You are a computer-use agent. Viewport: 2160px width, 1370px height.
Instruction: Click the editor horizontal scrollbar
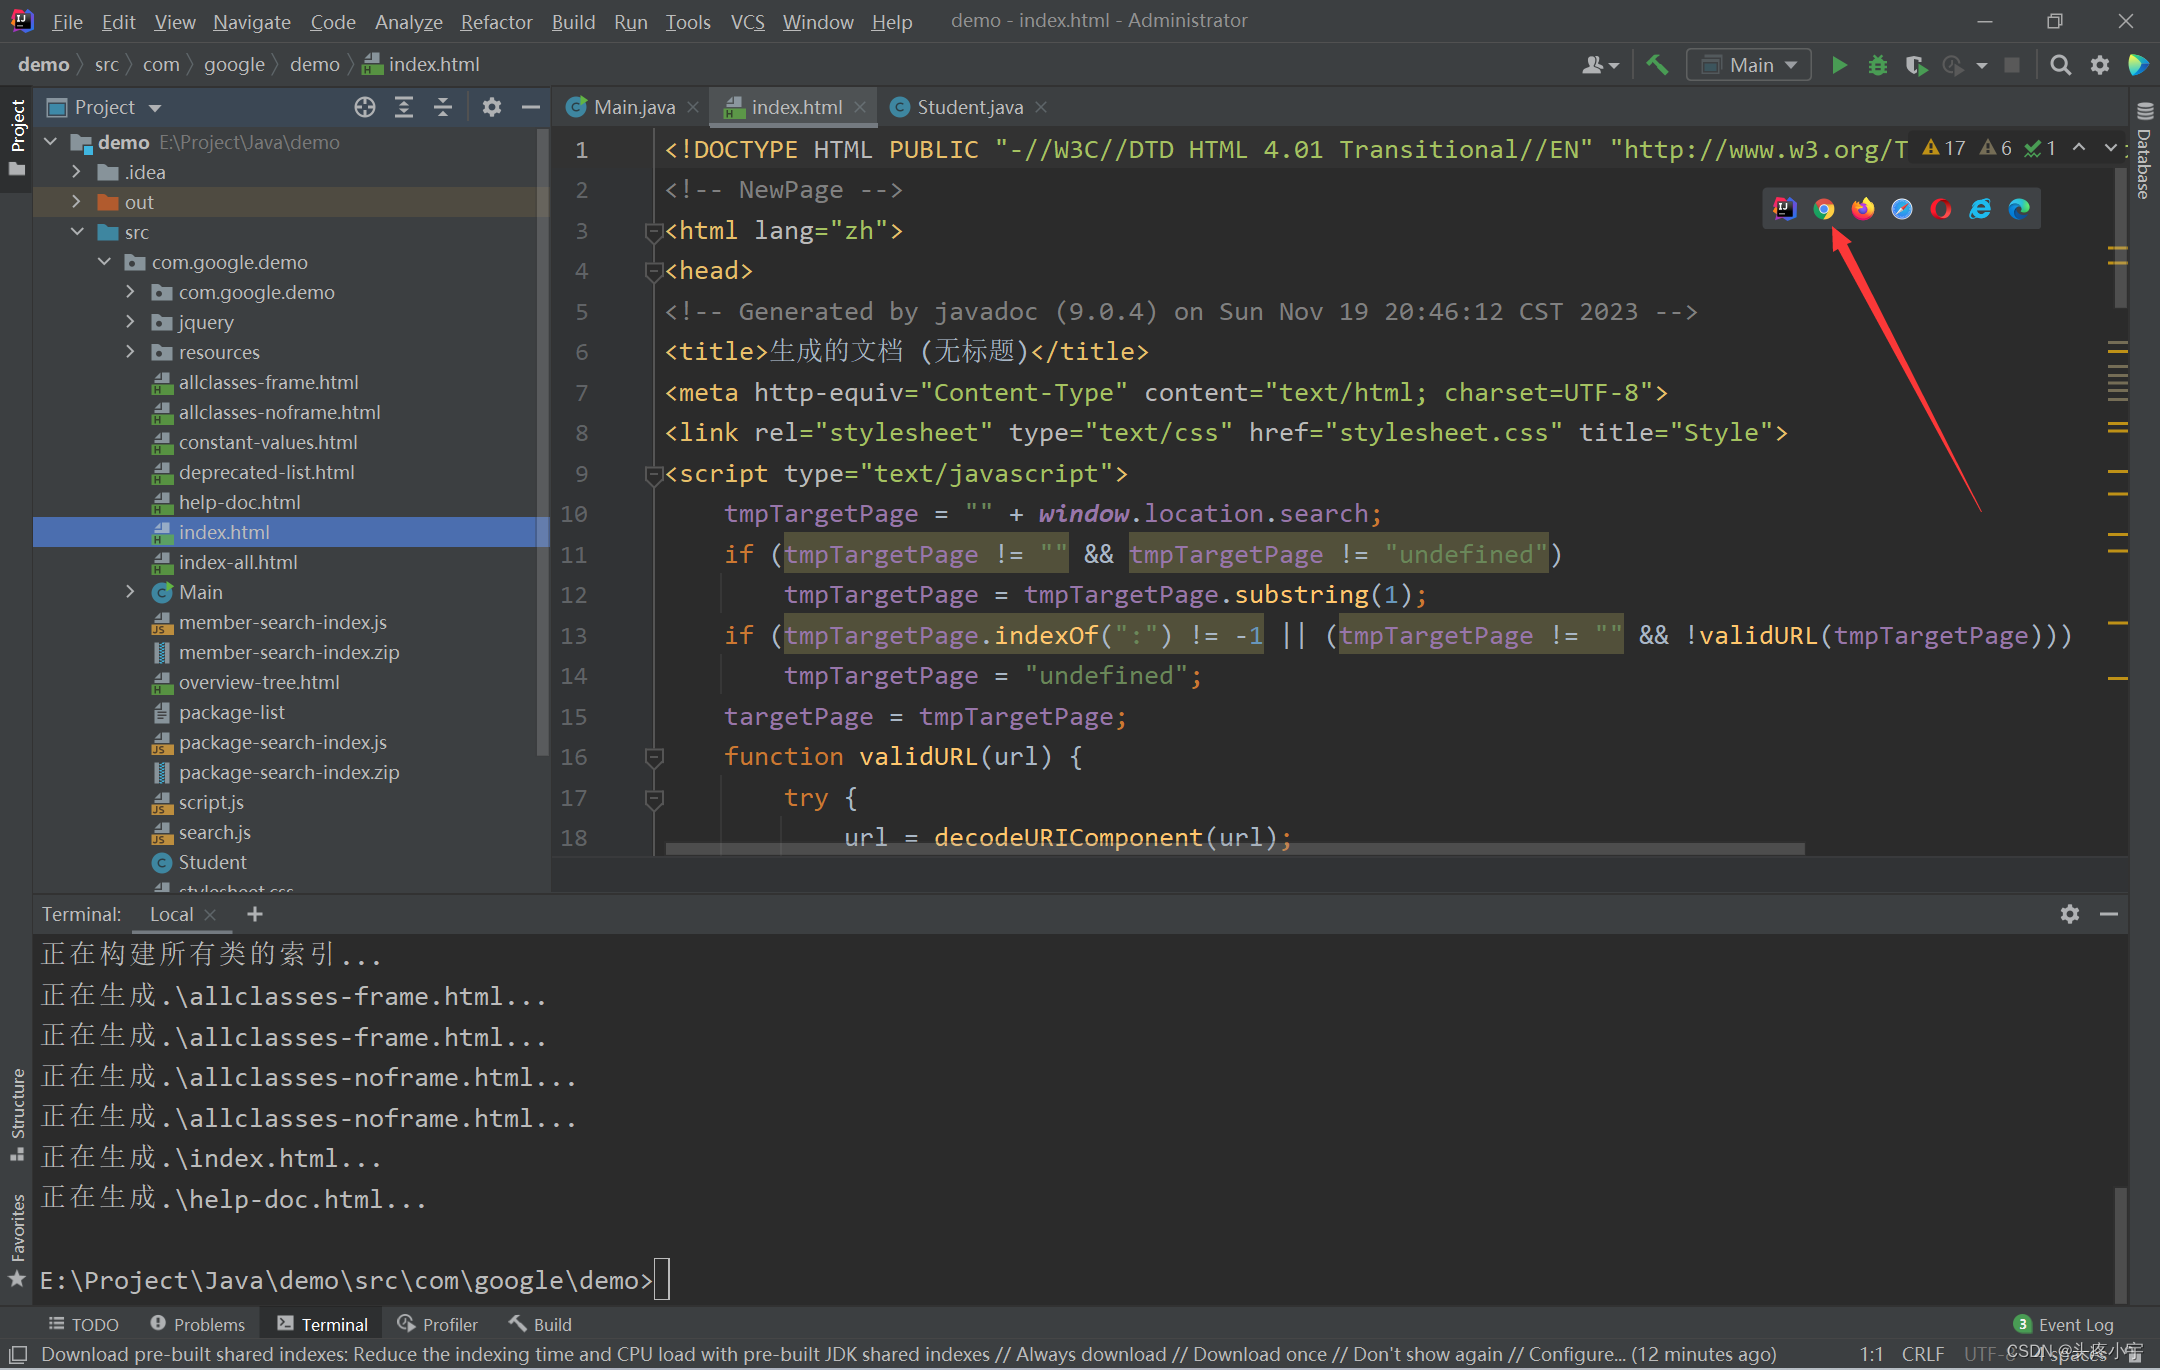(1234, 849)
